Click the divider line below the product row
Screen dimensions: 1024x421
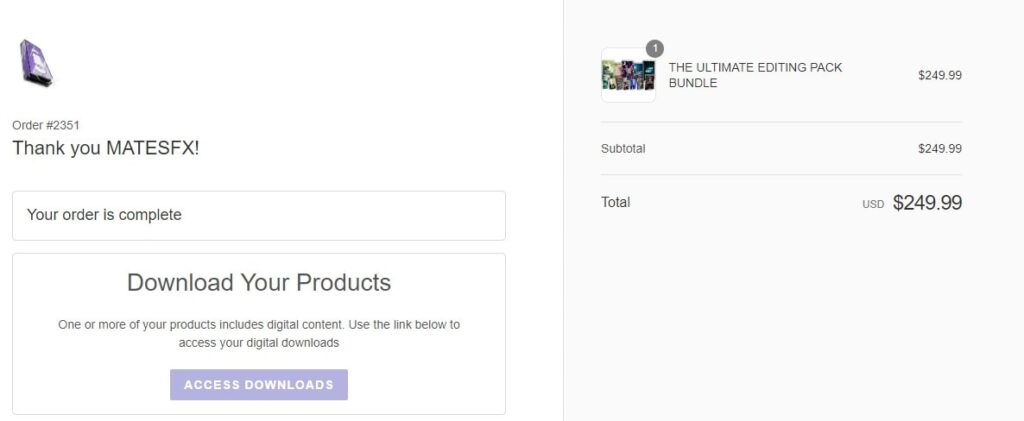pyautogui.click(x=781, y=122)
